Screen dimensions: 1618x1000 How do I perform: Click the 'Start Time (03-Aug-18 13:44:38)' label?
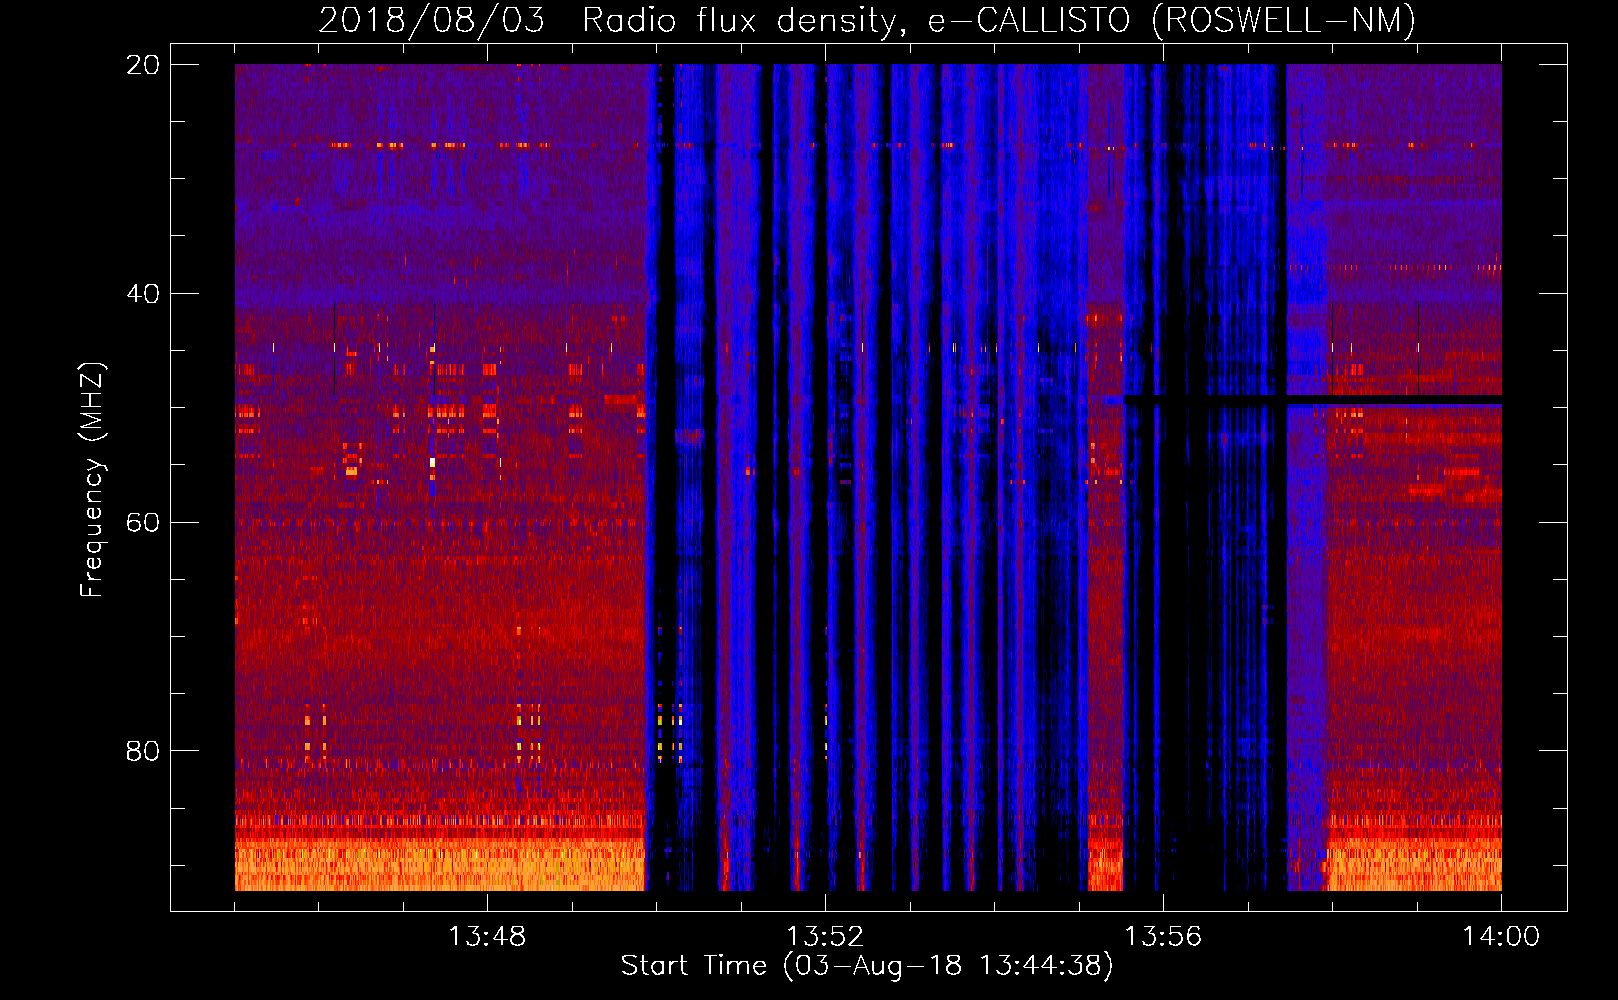point(867,966)
